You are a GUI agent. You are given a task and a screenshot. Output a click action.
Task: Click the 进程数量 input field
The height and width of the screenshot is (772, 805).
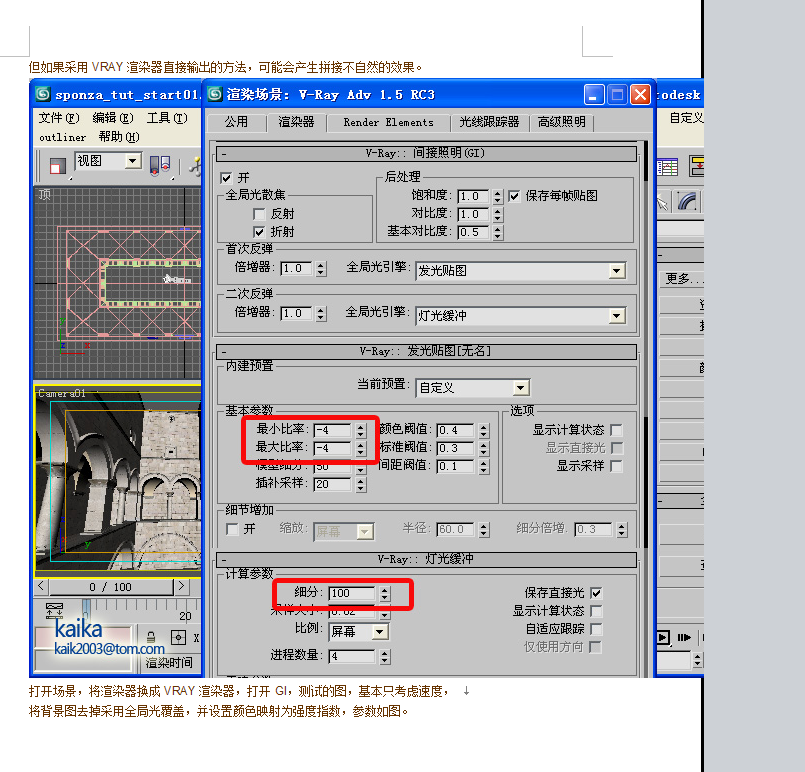[352, 656]
